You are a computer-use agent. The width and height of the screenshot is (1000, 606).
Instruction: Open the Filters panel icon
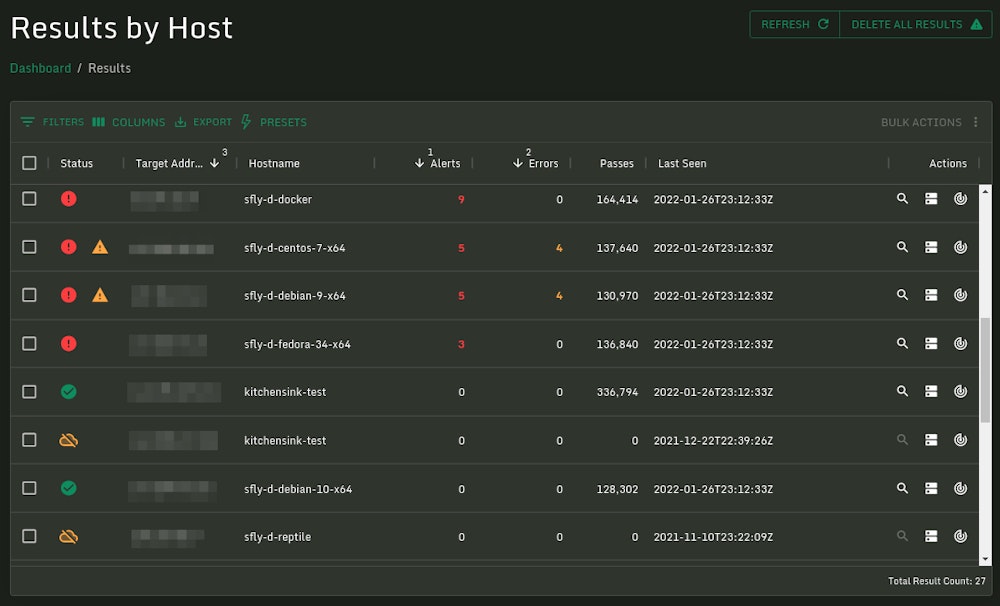pyautogui.click(x=28, y=122)
